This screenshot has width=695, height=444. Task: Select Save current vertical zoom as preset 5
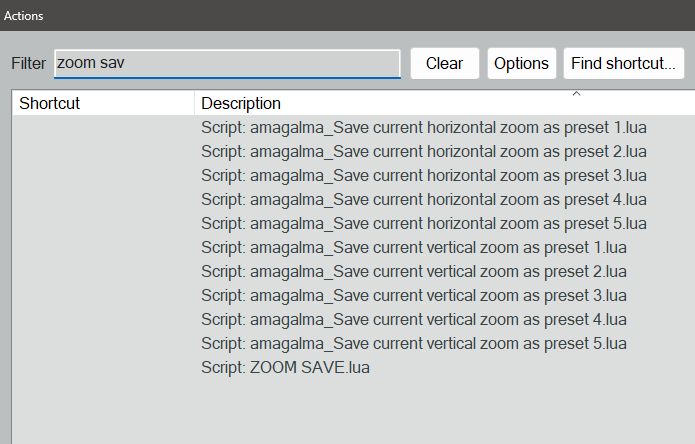click(x=413, y=343)
